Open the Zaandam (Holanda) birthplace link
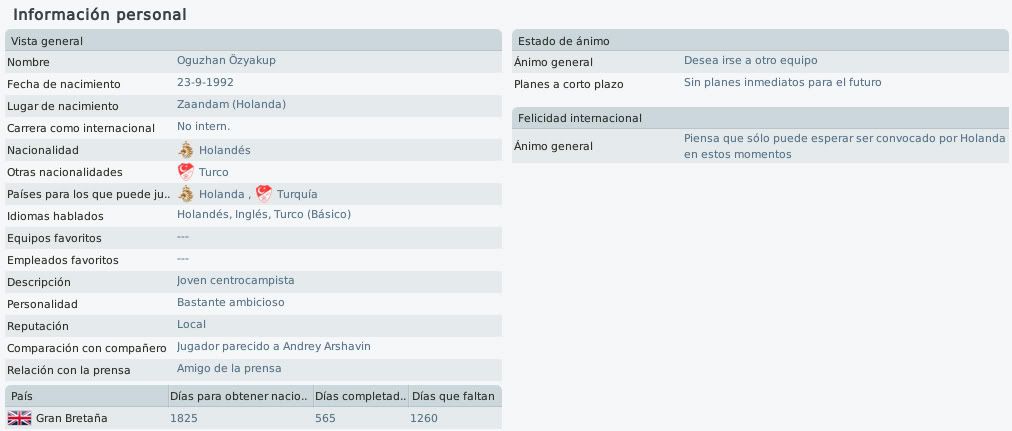Screen dimensions: 1012x431 pyautogui.click(x=231, y=105)
